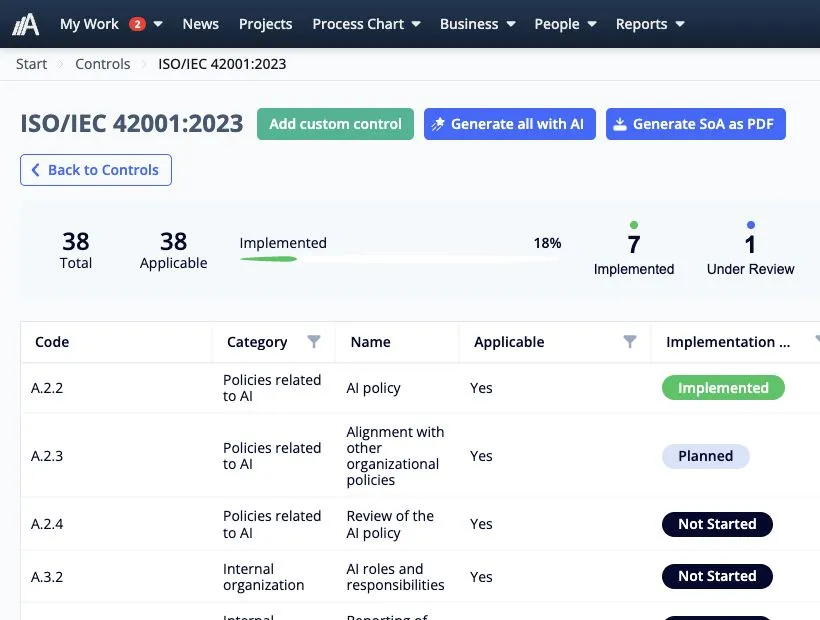Click 'Policies related to AI' in A.2.3 row
Viewport: 820px width, 620px height.
click(x=271, y=456)
